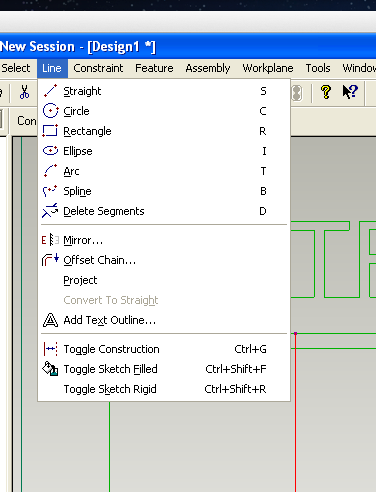Open the Mirror... dialog entry
Image resolution: width=376 pixels, height=492 pixels.
coord(164,240)
